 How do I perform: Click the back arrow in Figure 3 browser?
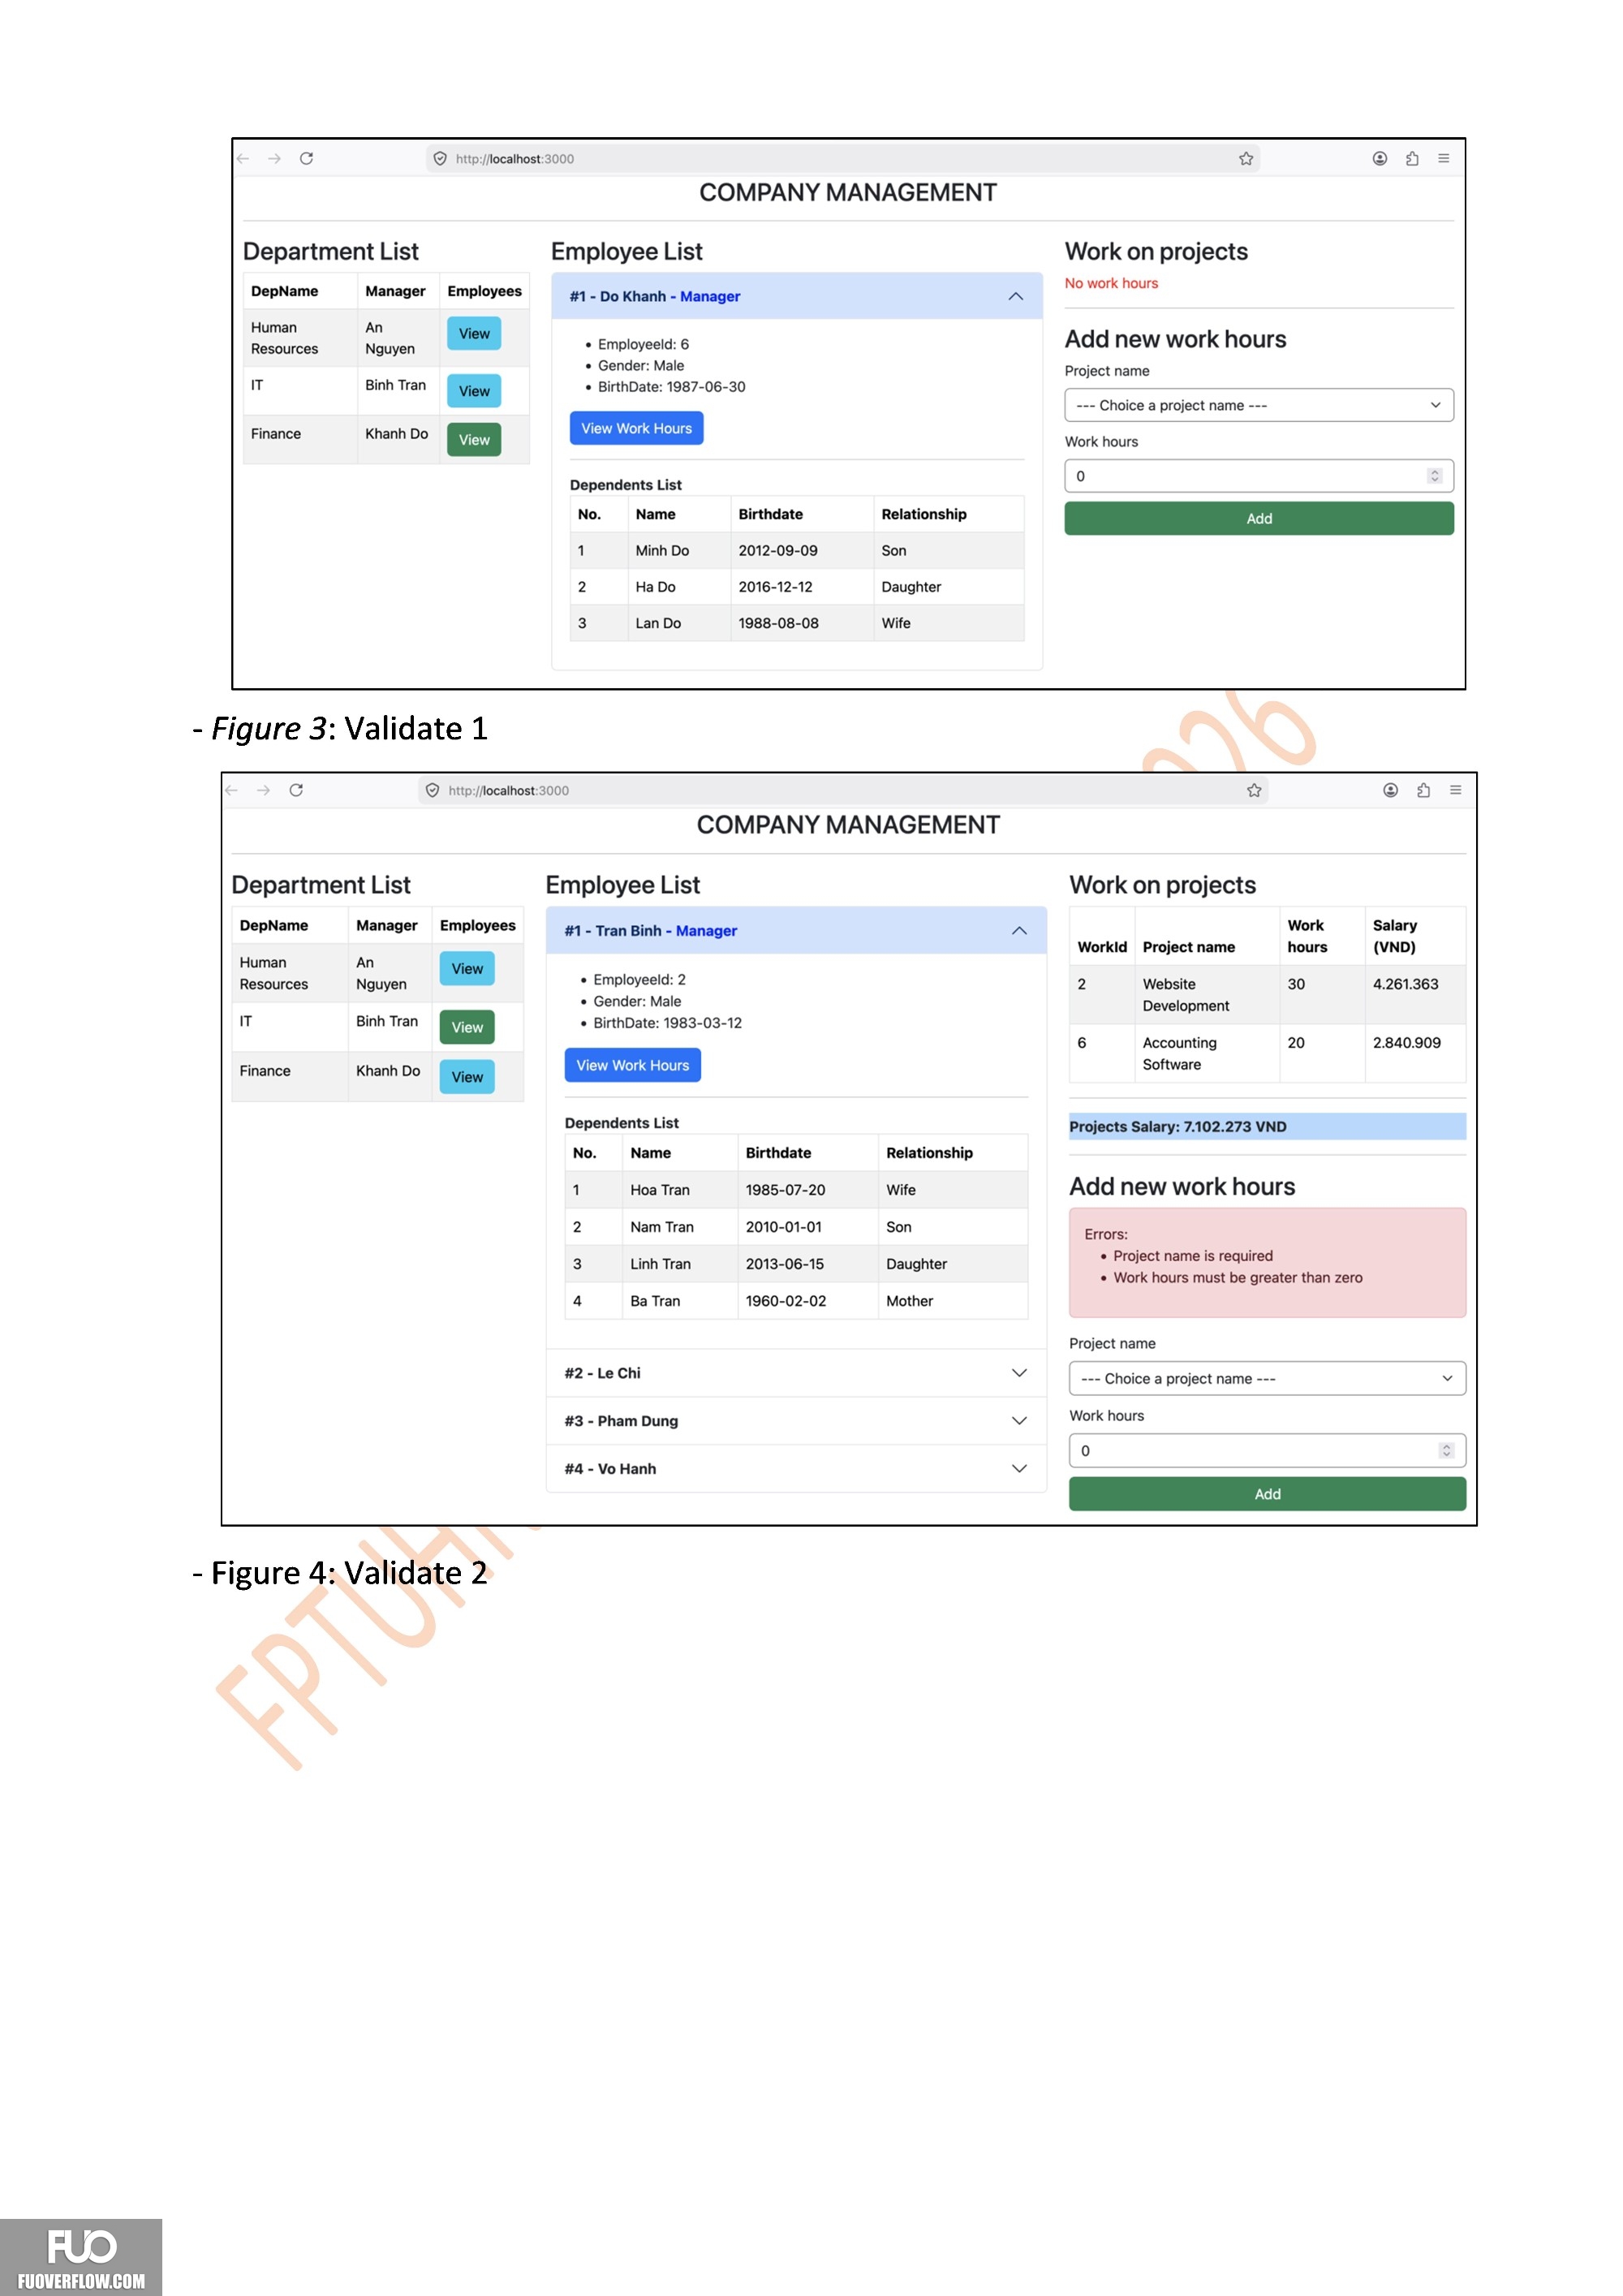(243, 158)
